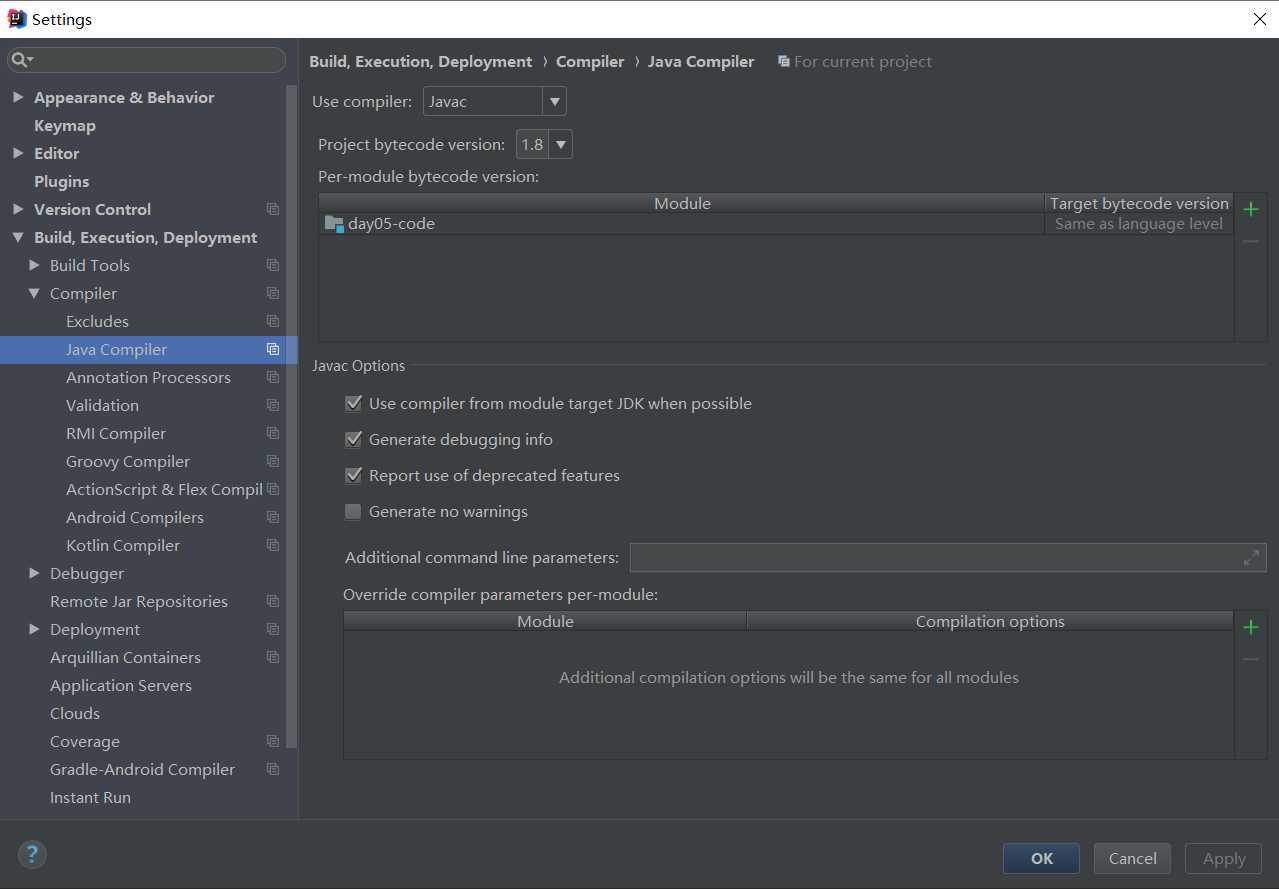Click project-level icon next to Groovy Compiler
The height and width of the screenshot is (889, 1279).
(x=273, y=461)
